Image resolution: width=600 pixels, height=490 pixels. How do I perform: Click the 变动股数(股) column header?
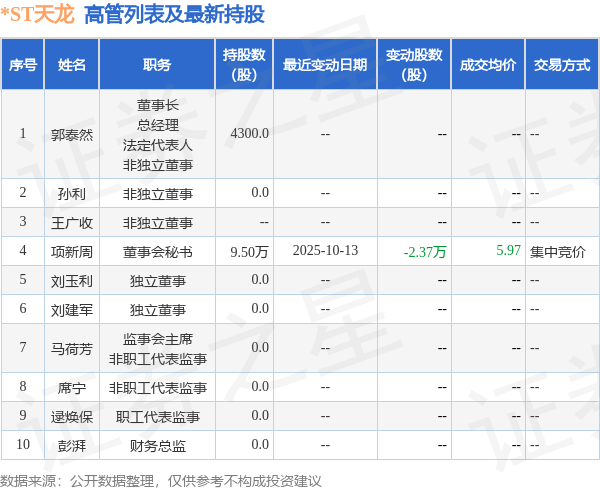(x=414, y=65)
